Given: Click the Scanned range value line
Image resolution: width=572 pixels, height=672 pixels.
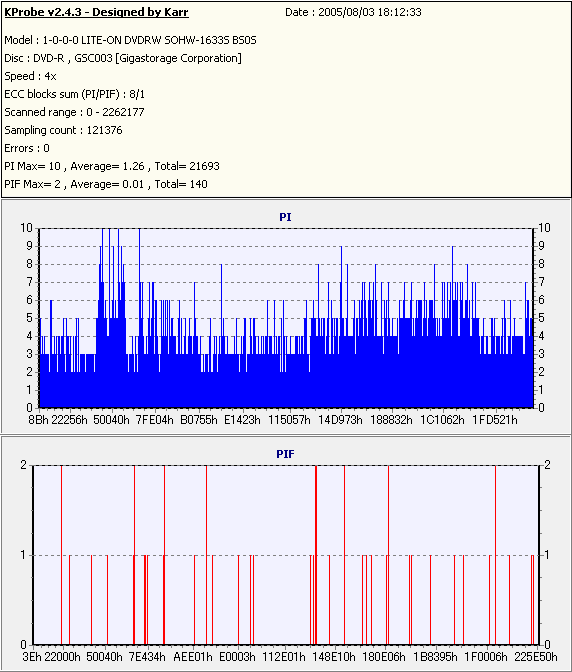Looking at the screenshot, I should [x=74, y=112].
